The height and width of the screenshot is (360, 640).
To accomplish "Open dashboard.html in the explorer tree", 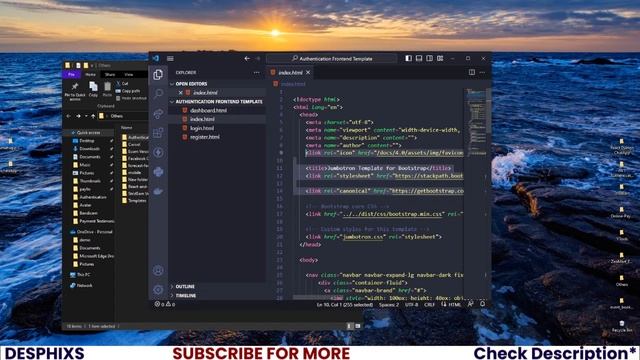I will click(x=208, y=110).
